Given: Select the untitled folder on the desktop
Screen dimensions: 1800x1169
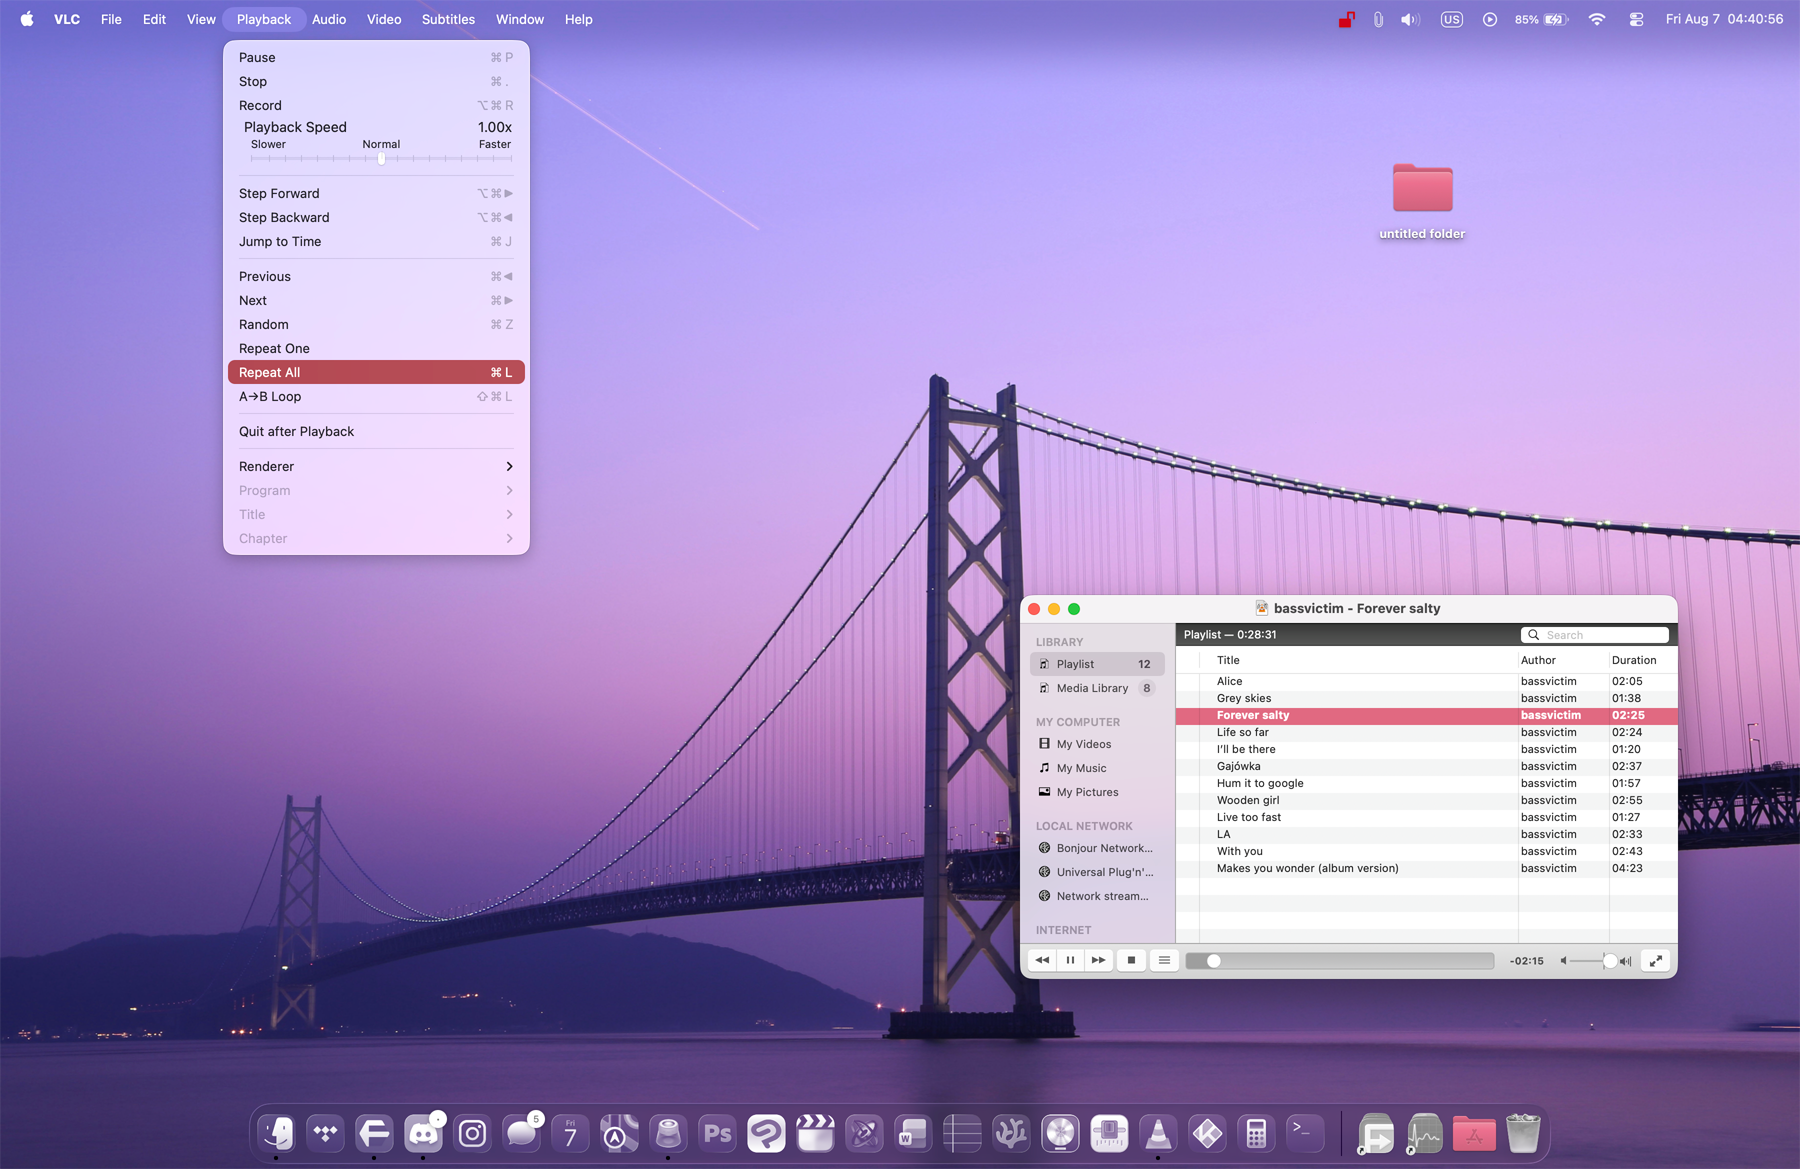Looking at the screenshot, I should 1422,201.
